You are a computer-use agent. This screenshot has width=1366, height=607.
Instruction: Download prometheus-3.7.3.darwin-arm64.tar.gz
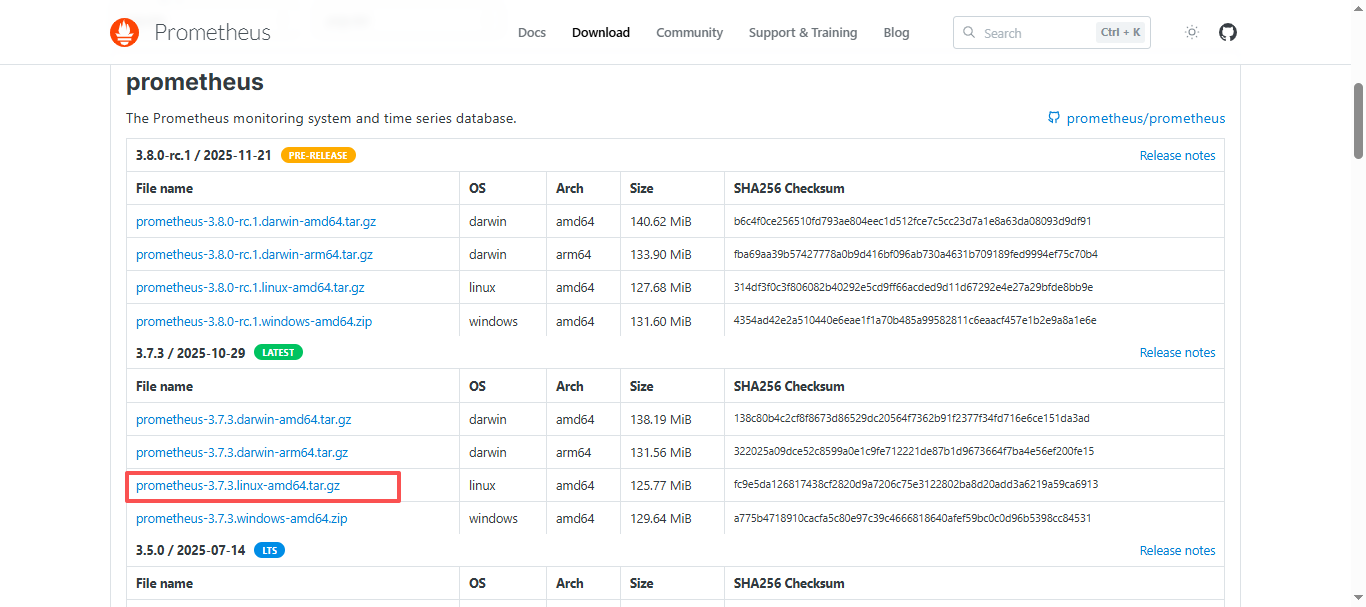coord(242,452)
